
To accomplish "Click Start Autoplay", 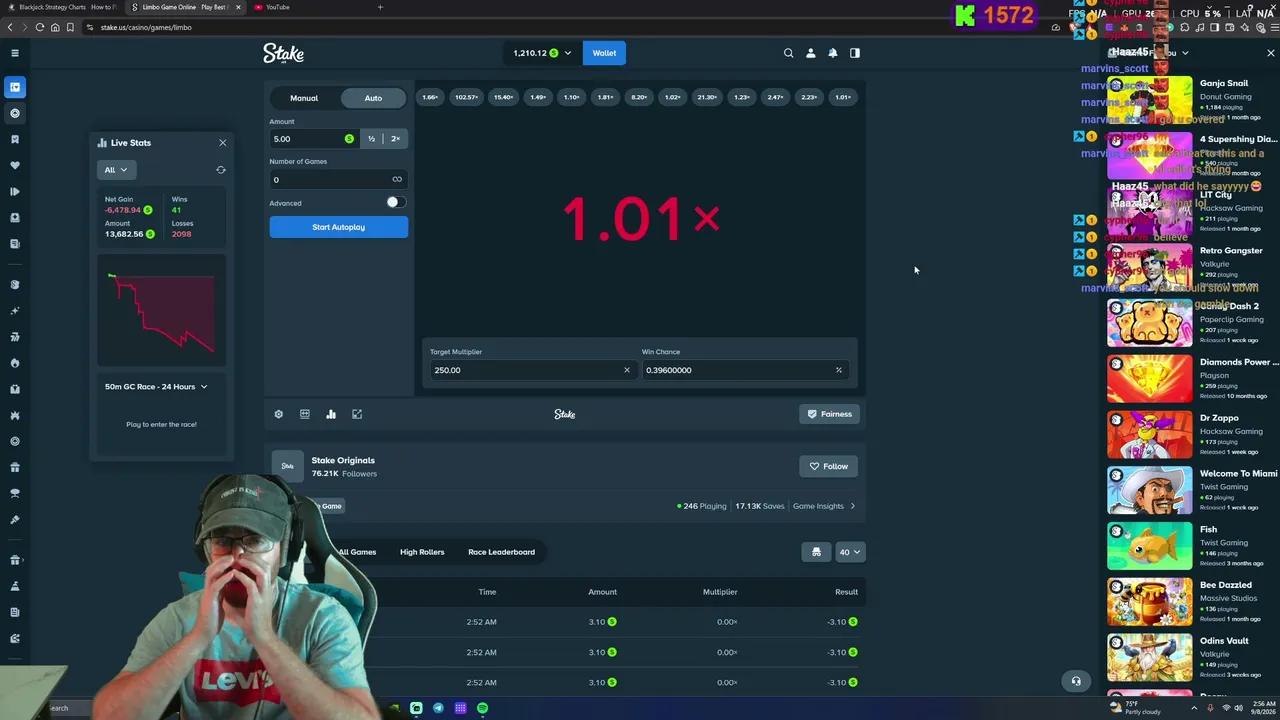I will pyautogui.click(x=339, y=227).
